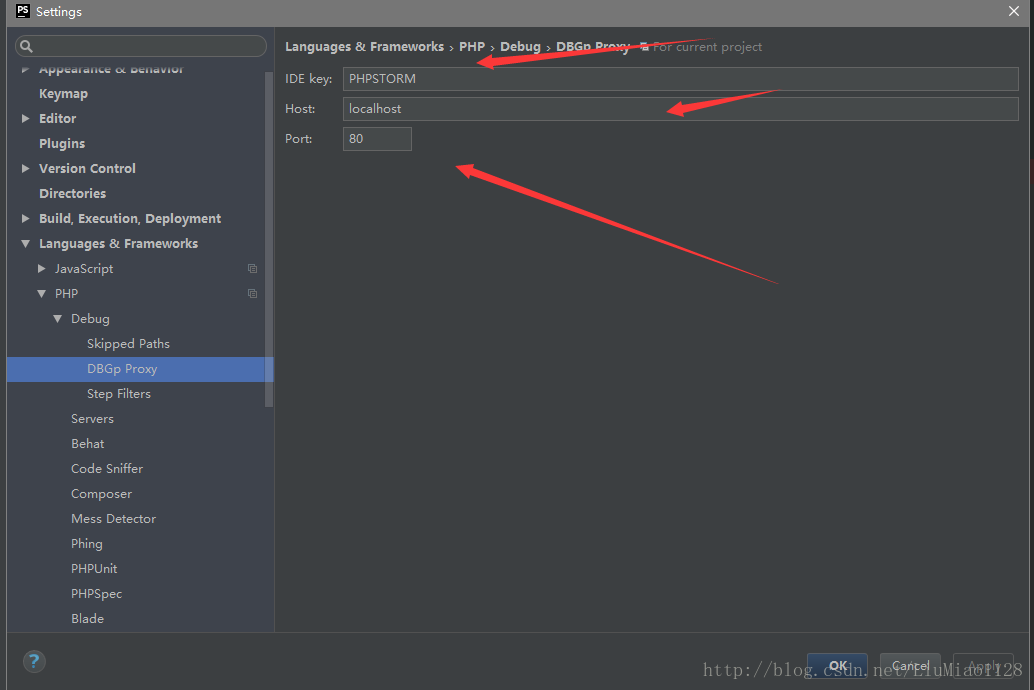Expand the Appearance & Behavior section
The height and width of the screenshot is (690, 1034).
[25, 69]
